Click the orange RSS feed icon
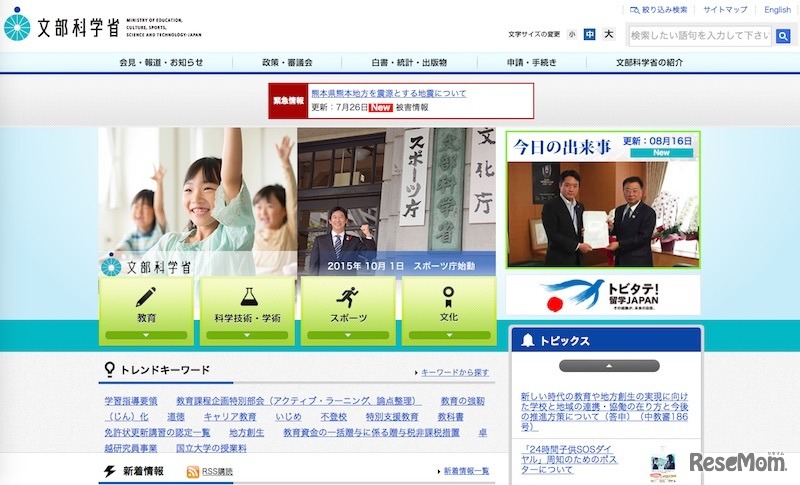 click(x=193, y=472)
